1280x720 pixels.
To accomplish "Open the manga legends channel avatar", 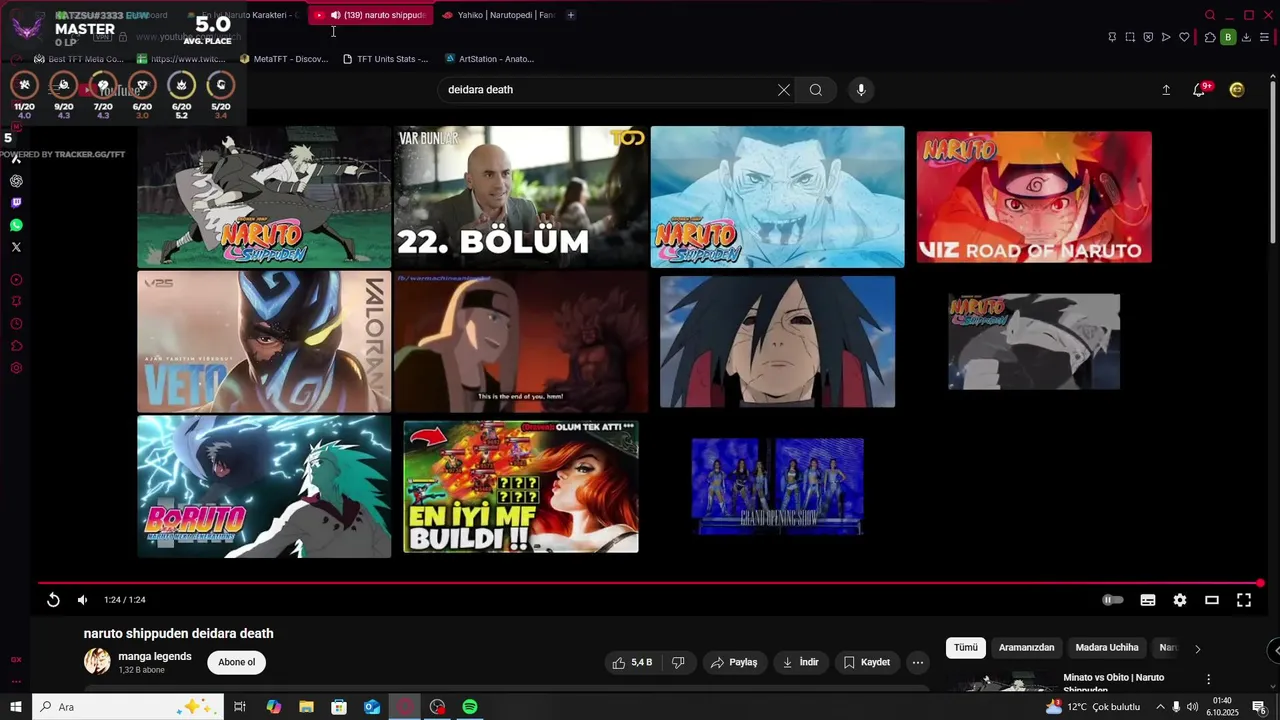I will [97, 662].
